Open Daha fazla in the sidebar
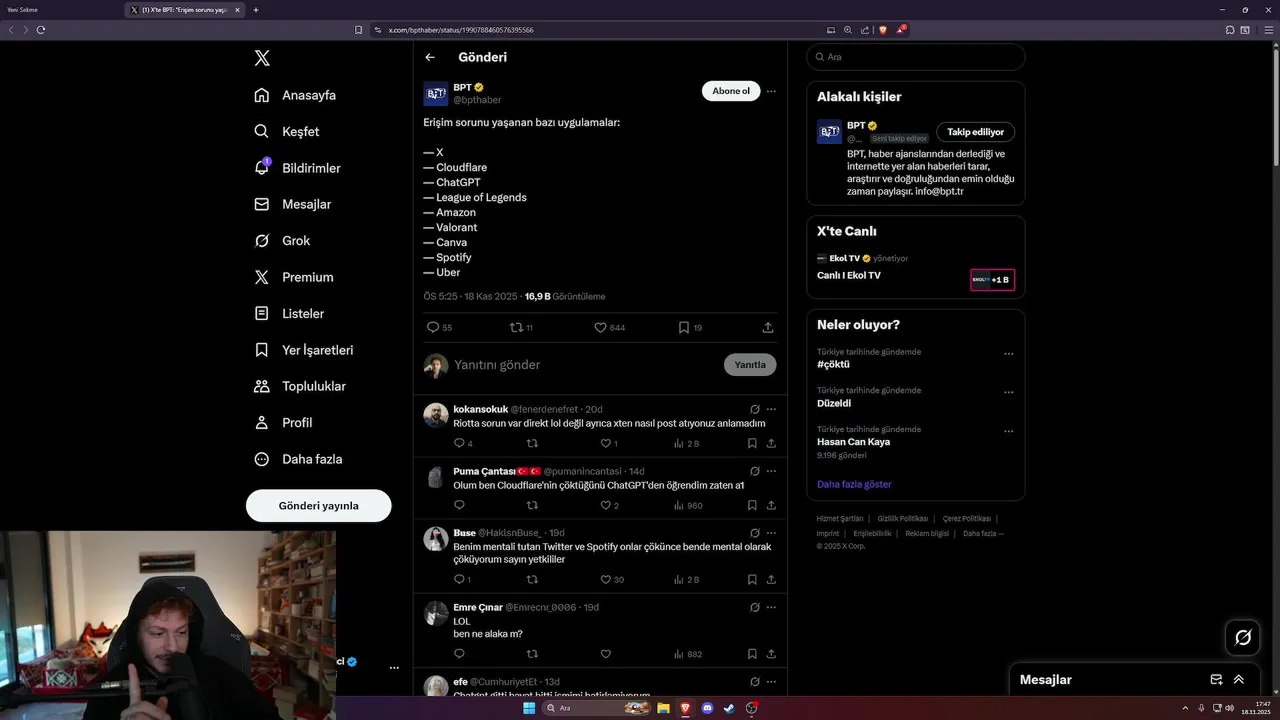Screen dimensions: 1280x720 tap(298, 459)
